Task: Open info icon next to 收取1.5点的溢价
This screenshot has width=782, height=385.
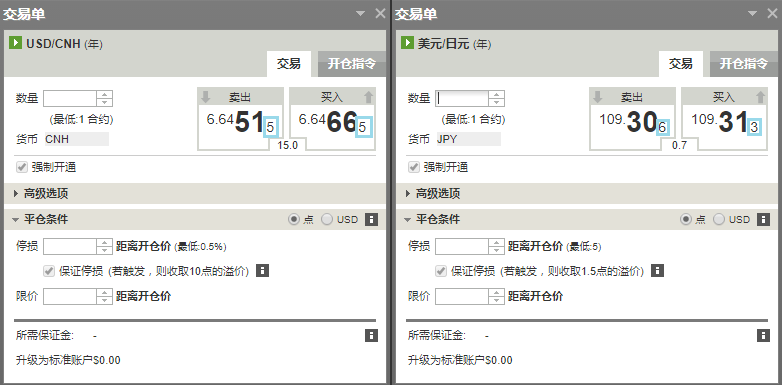Action: click(x=658, y=271)
